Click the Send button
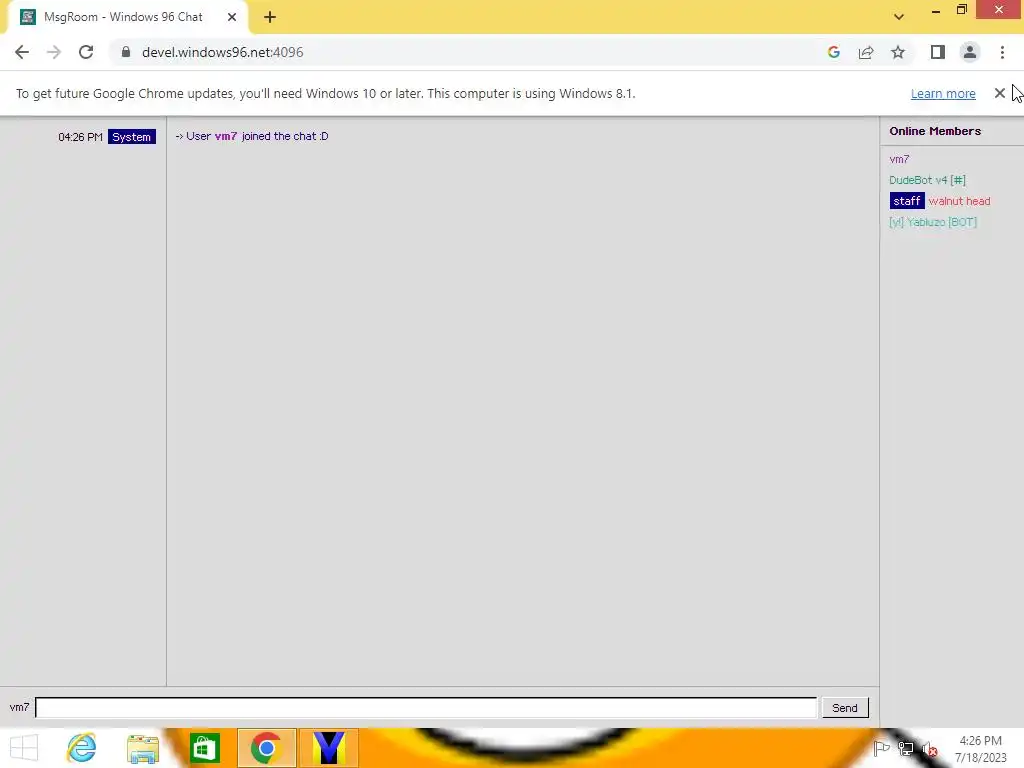This screenshot has height=768, width=1024. coord(845,707)
